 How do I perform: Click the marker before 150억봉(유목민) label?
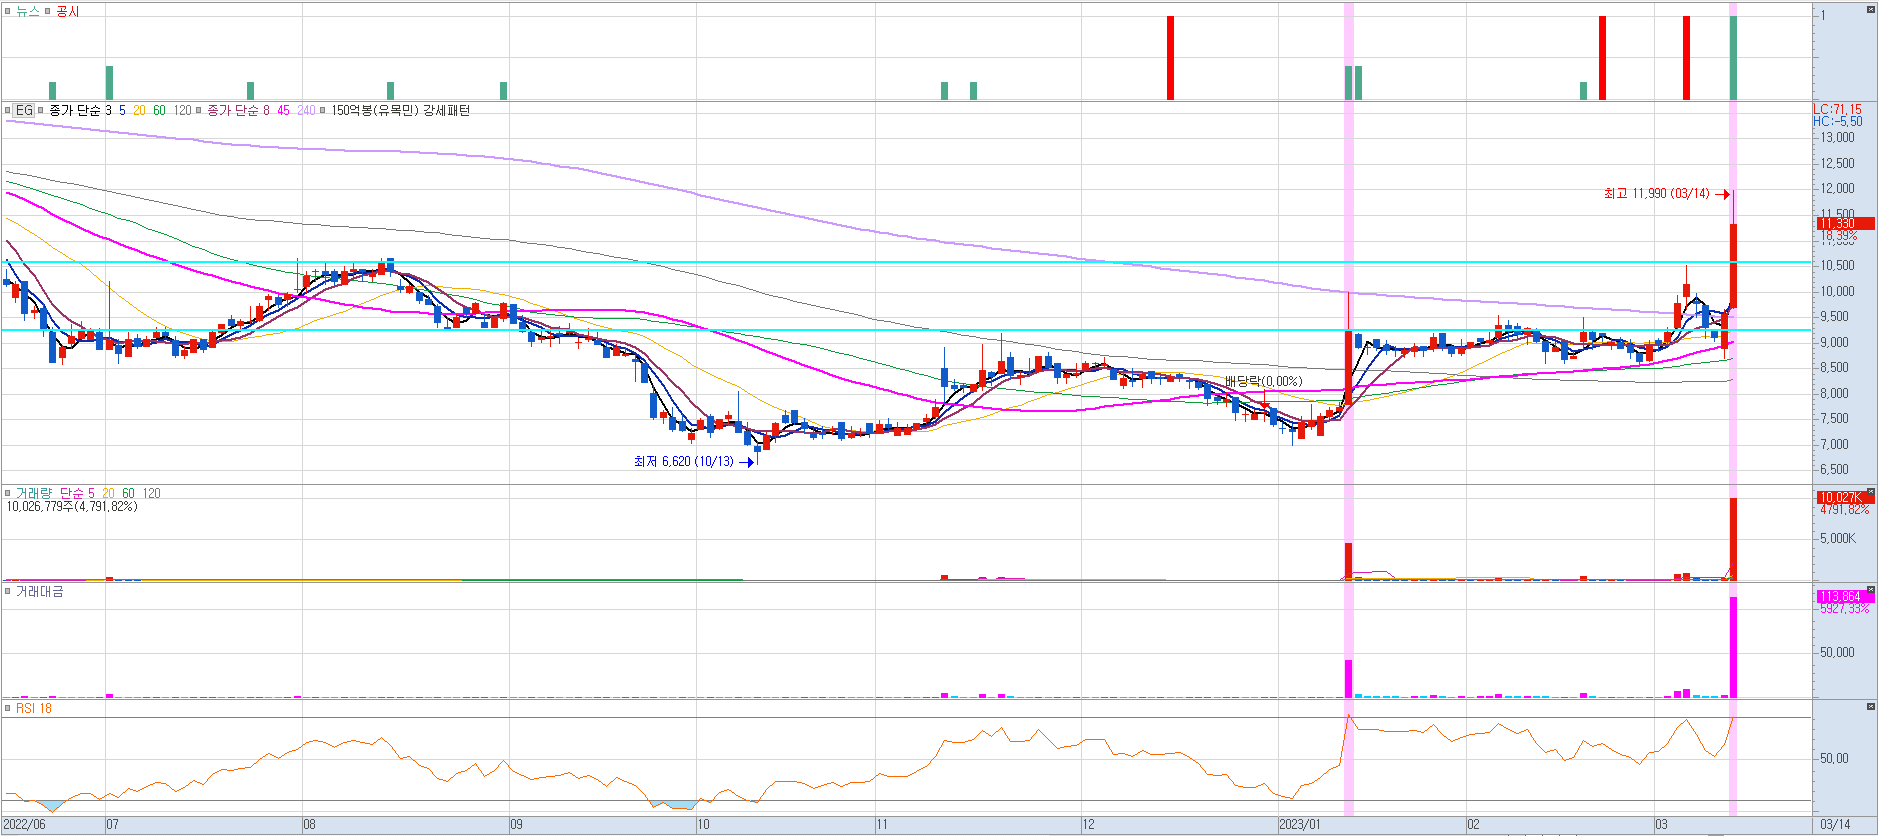(x=323, y=111)
